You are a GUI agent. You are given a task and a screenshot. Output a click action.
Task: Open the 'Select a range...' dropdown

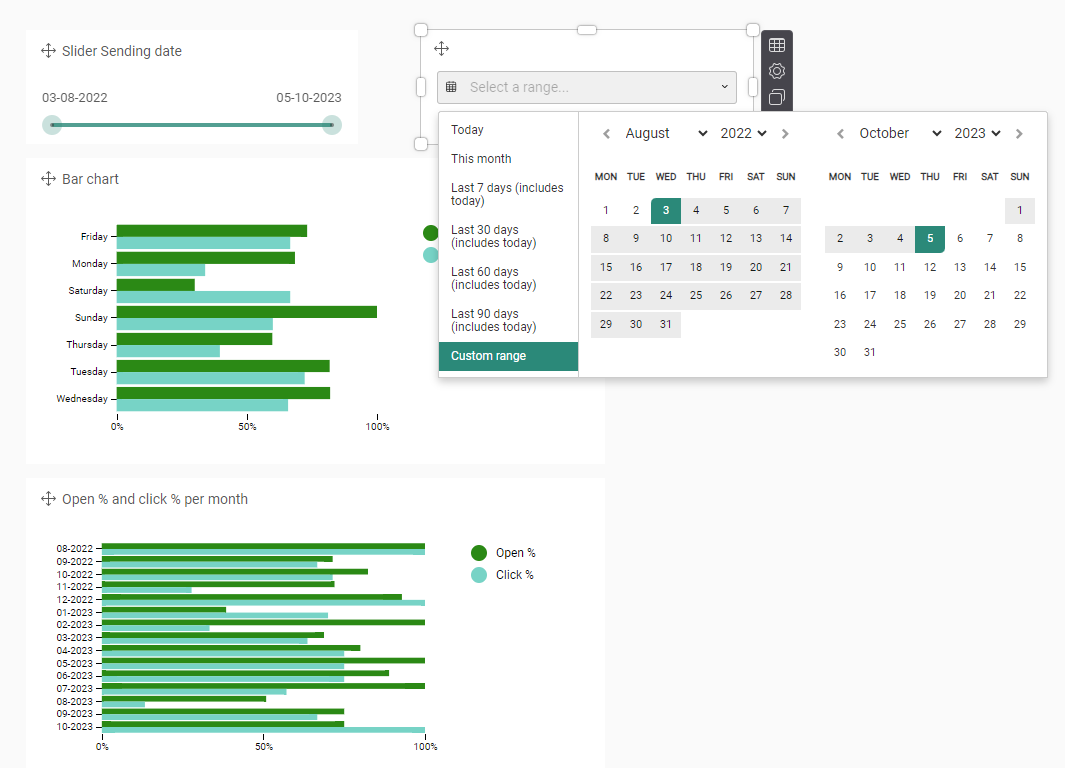point(586,87)
